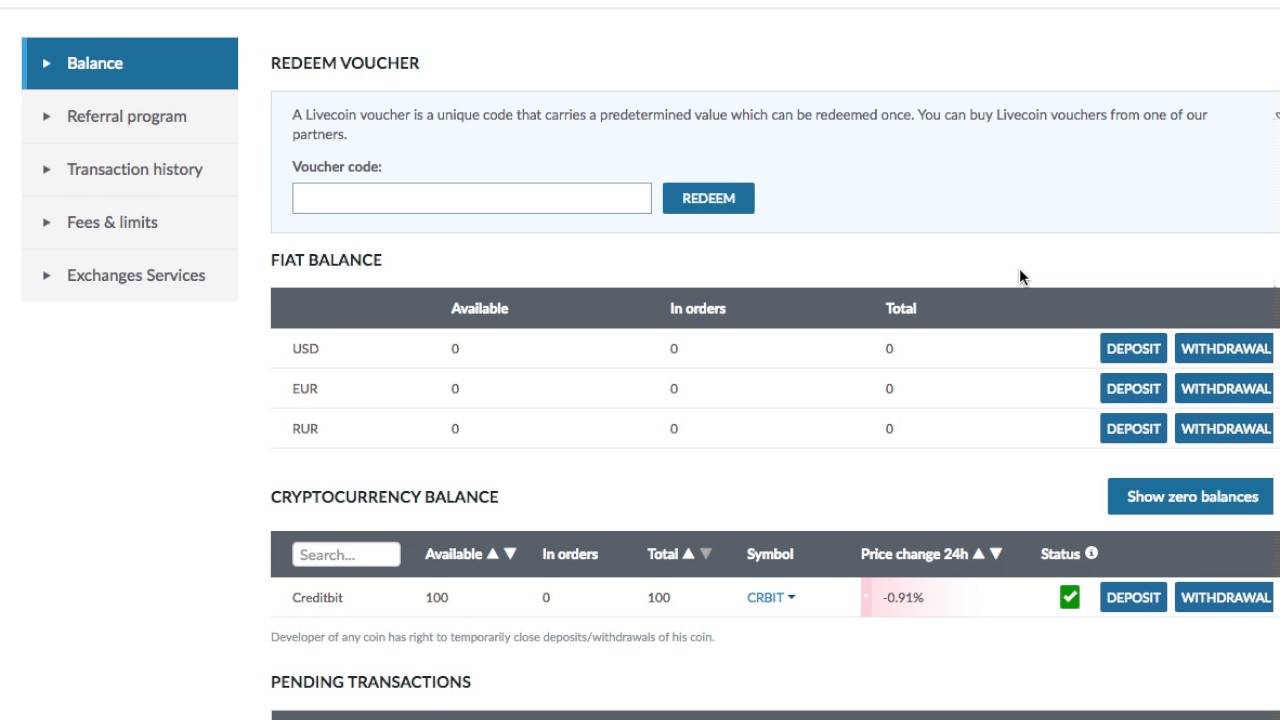The width and height of the screenshot is (1280, 720).
Task: Sort Price change 24h descending arrow
Action: coord(996,554)
